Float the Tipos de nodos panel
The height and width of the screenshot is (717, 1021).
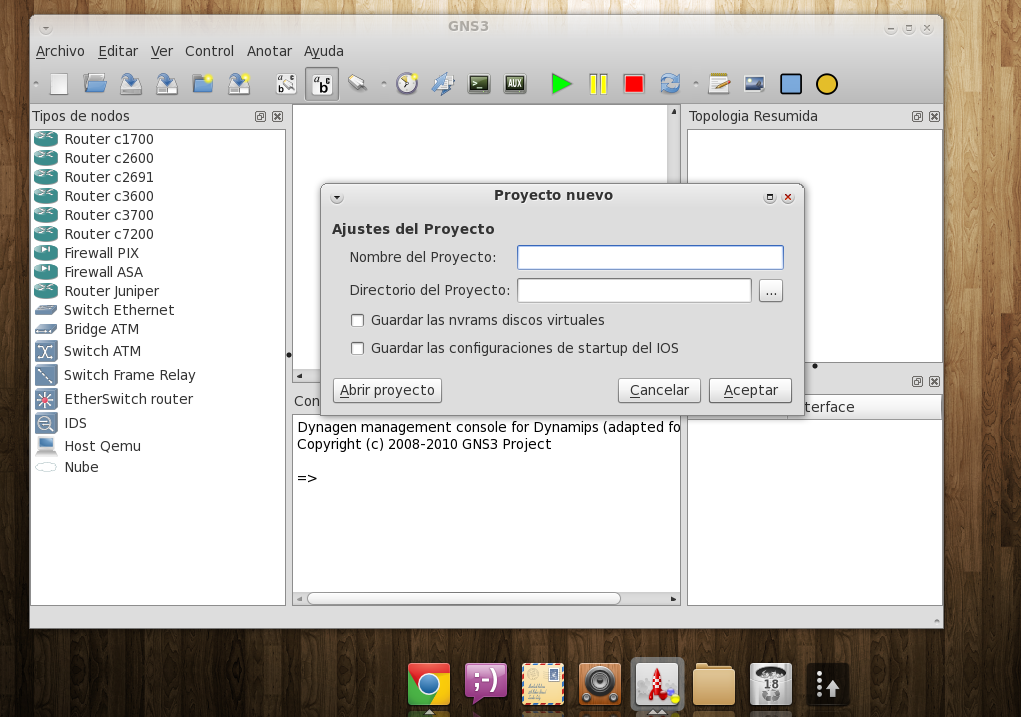coord(260,117)
